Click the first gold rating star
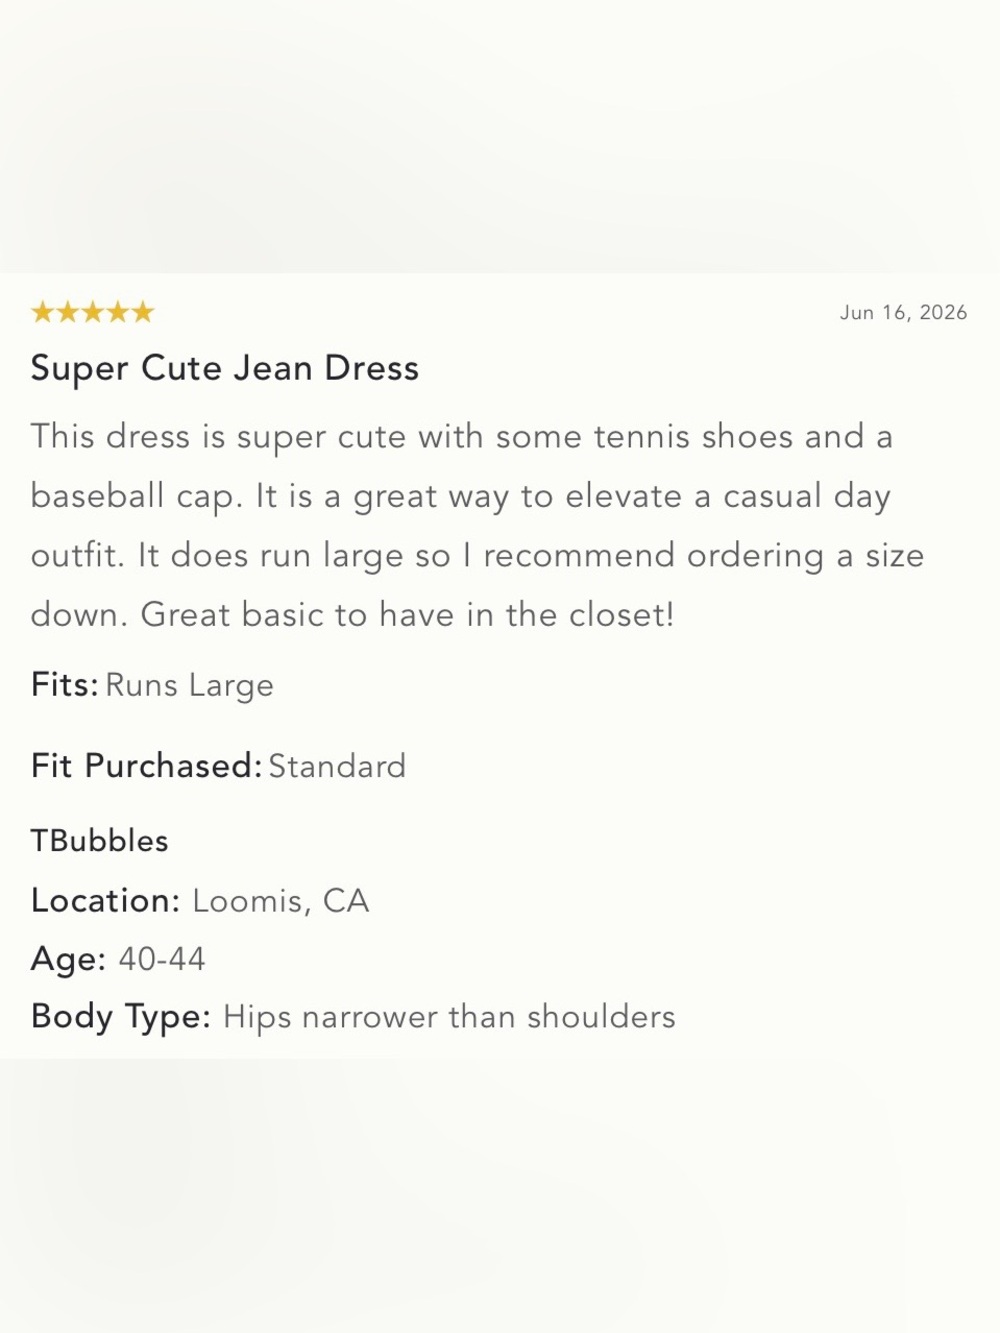 (42, 312)
